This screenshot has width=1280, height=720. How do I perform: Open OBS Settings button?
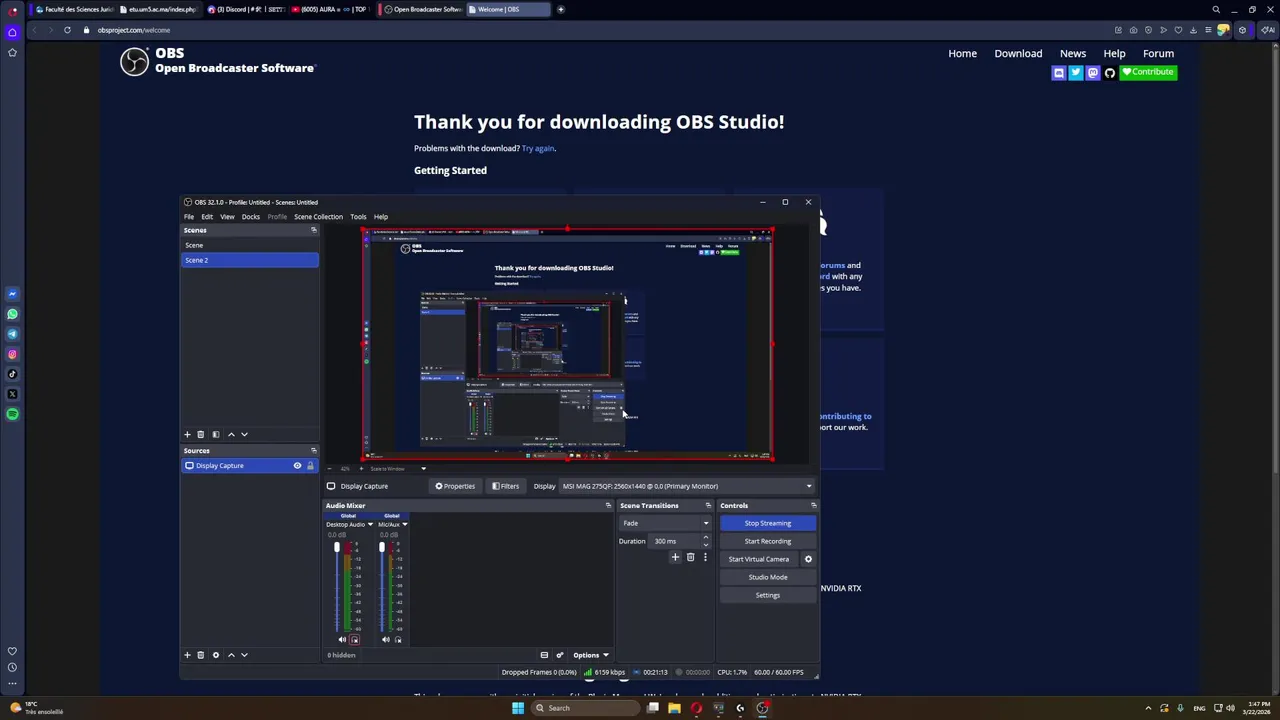coord(768,595)
